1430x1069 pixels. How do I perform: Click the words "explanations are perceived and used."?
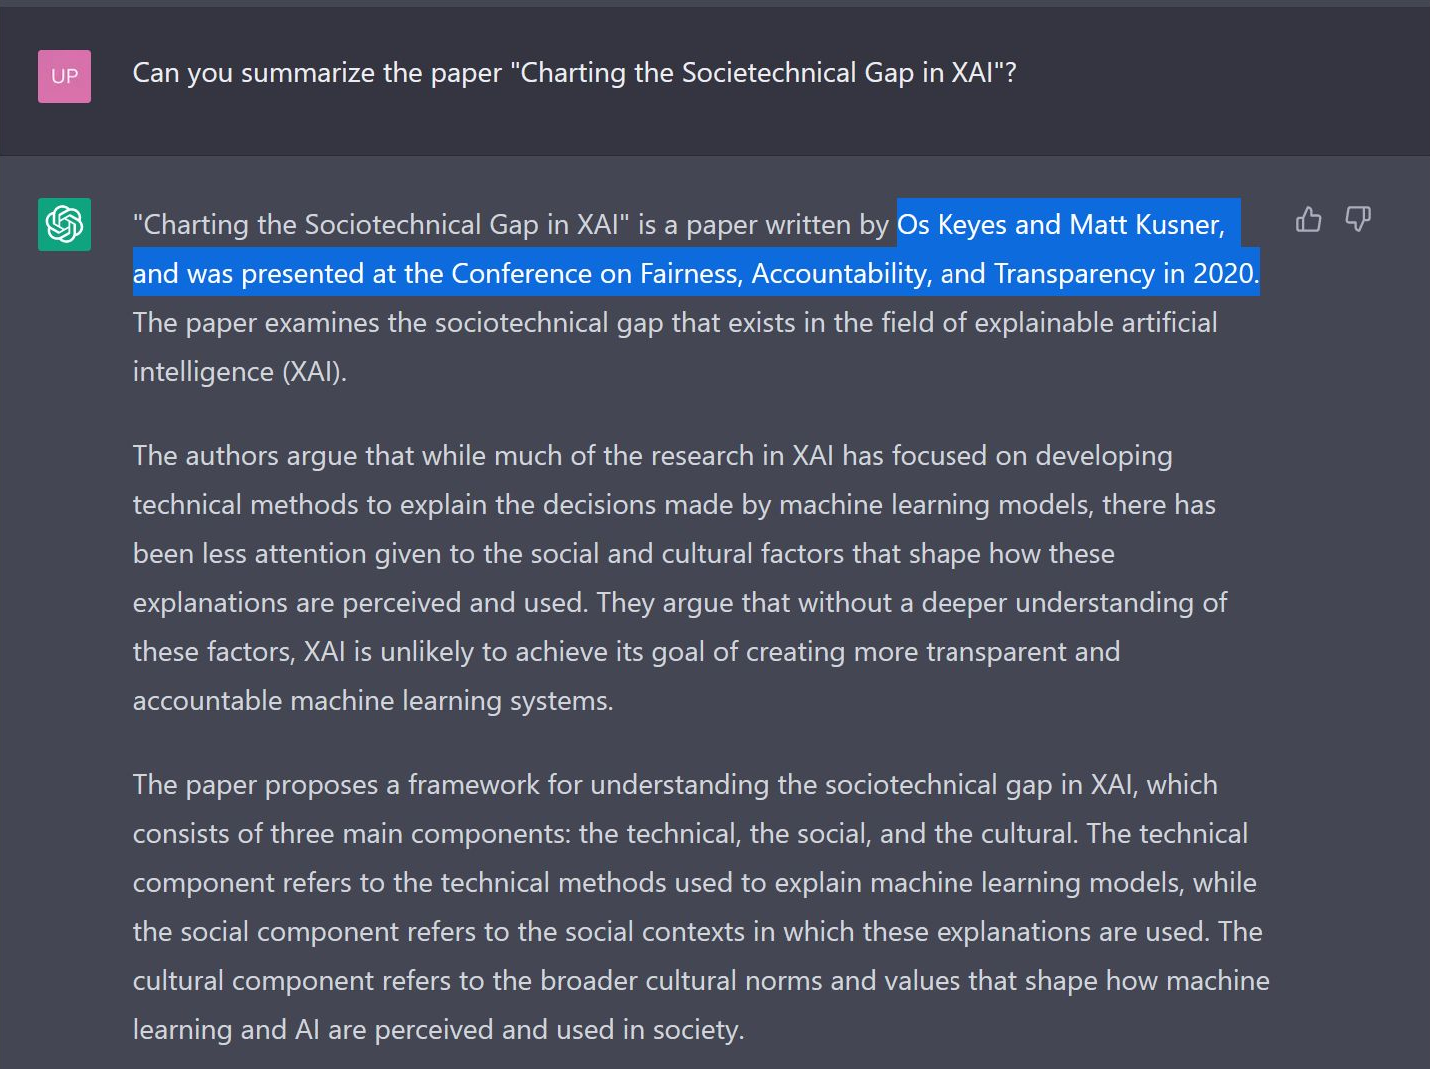pos(360,602)
